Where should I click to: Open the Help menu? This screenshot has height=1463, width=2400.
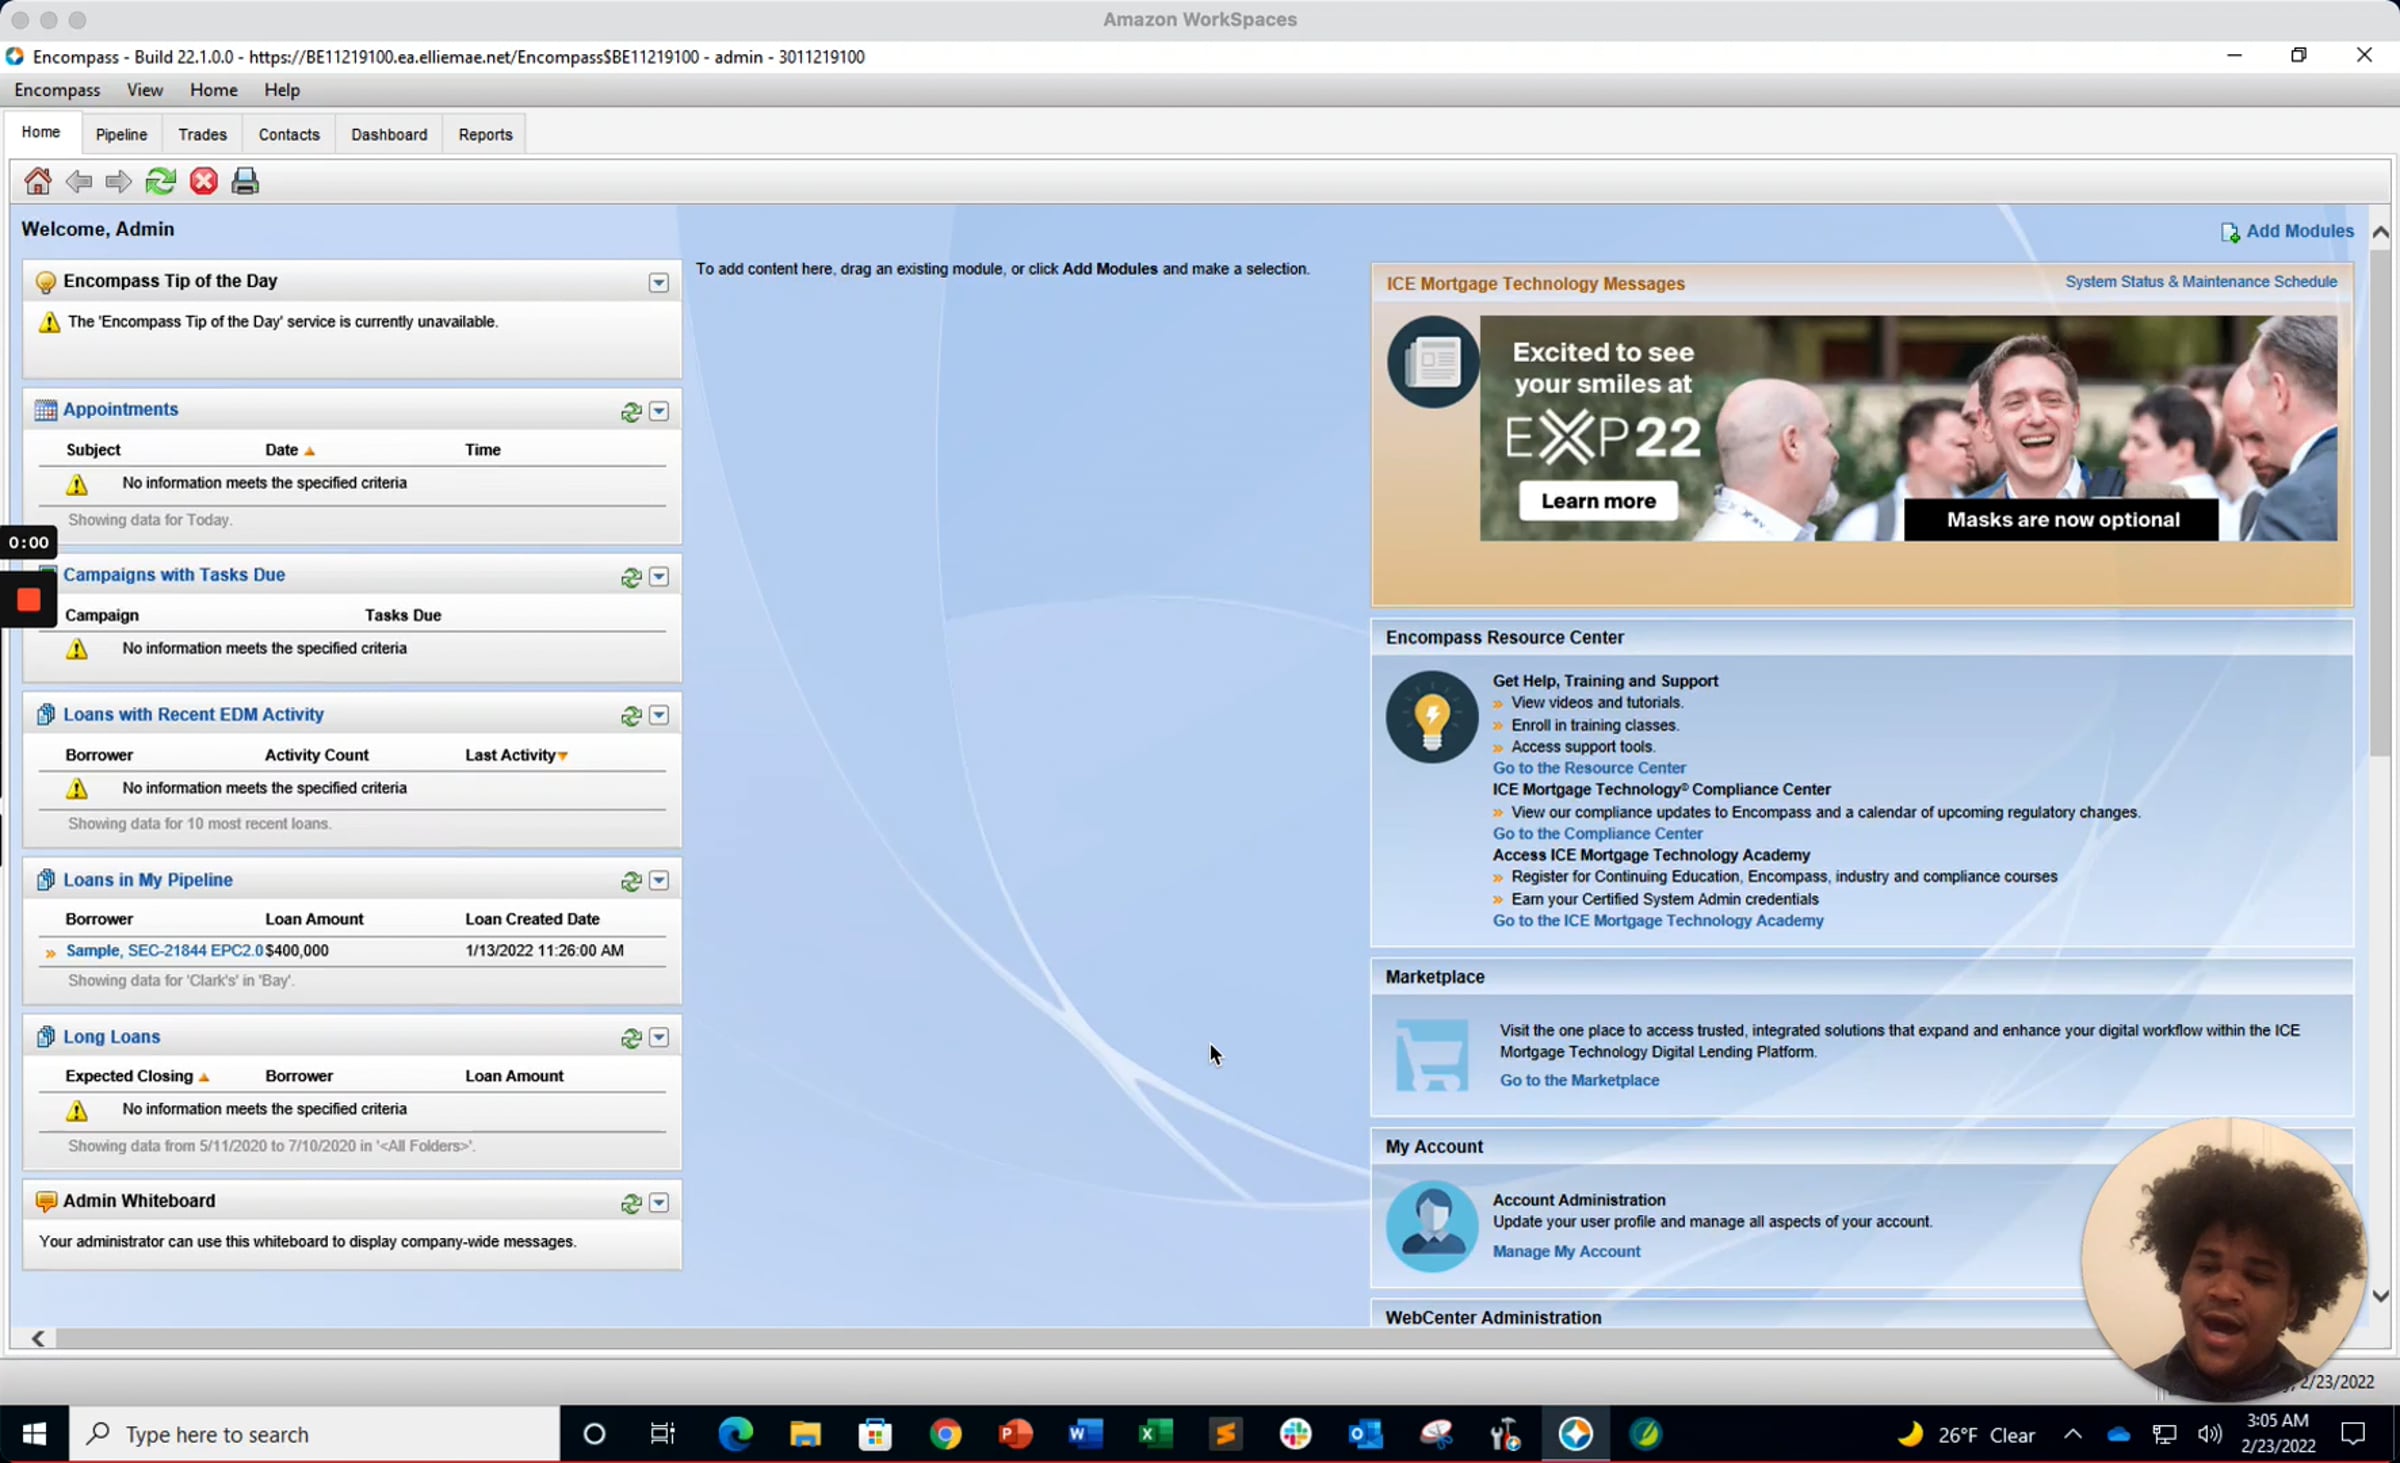[282, 90]
